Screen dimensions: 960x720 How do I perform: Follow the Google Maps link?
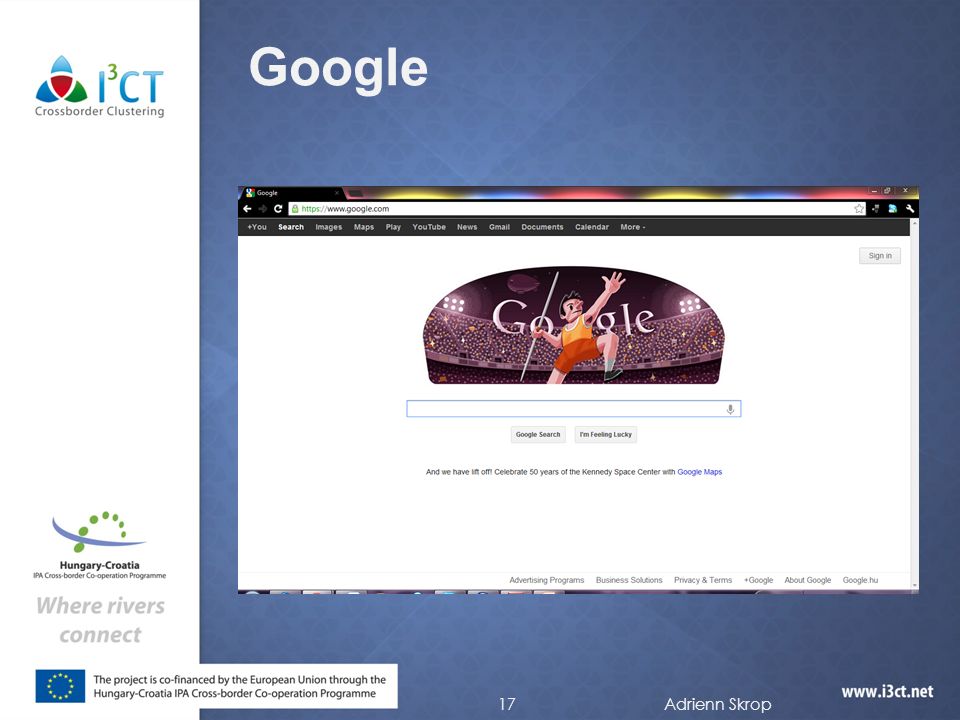(x=699, y=472)
